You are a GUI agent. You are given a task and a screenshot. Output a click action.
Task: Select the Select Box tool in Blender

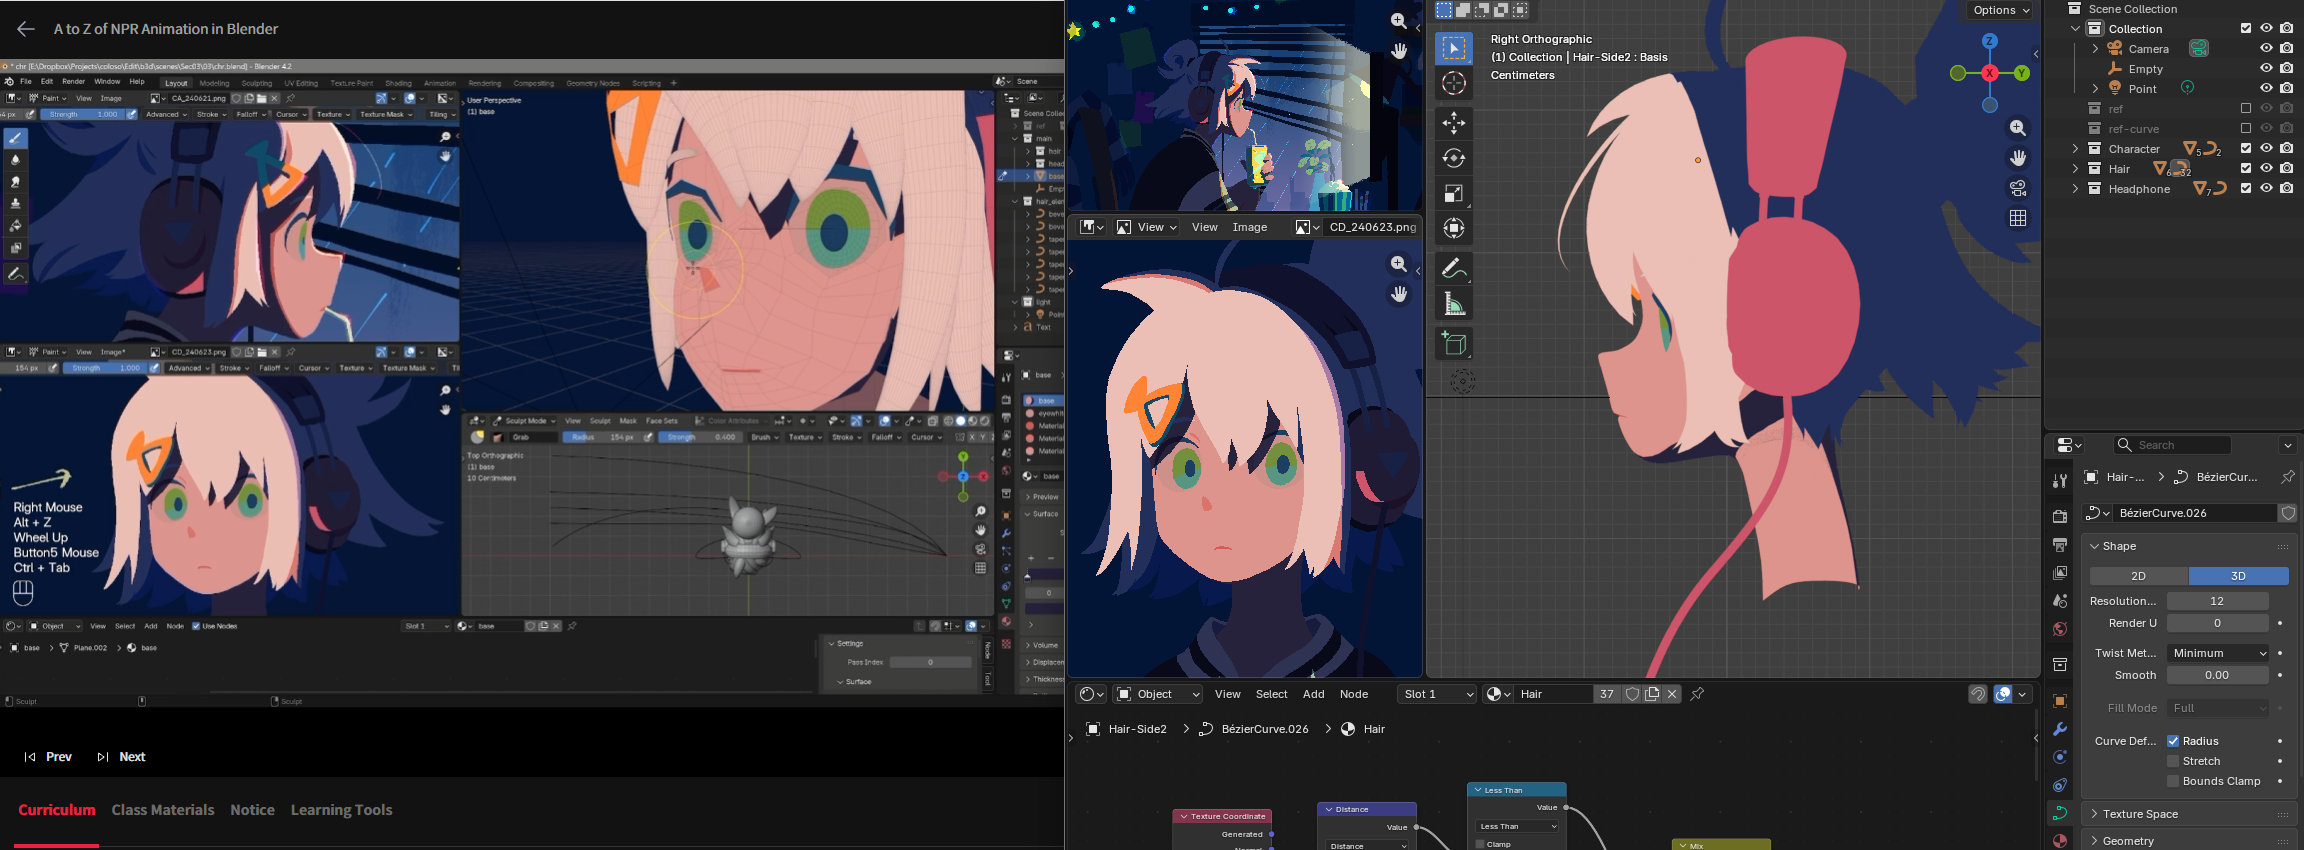[1454, 48]
